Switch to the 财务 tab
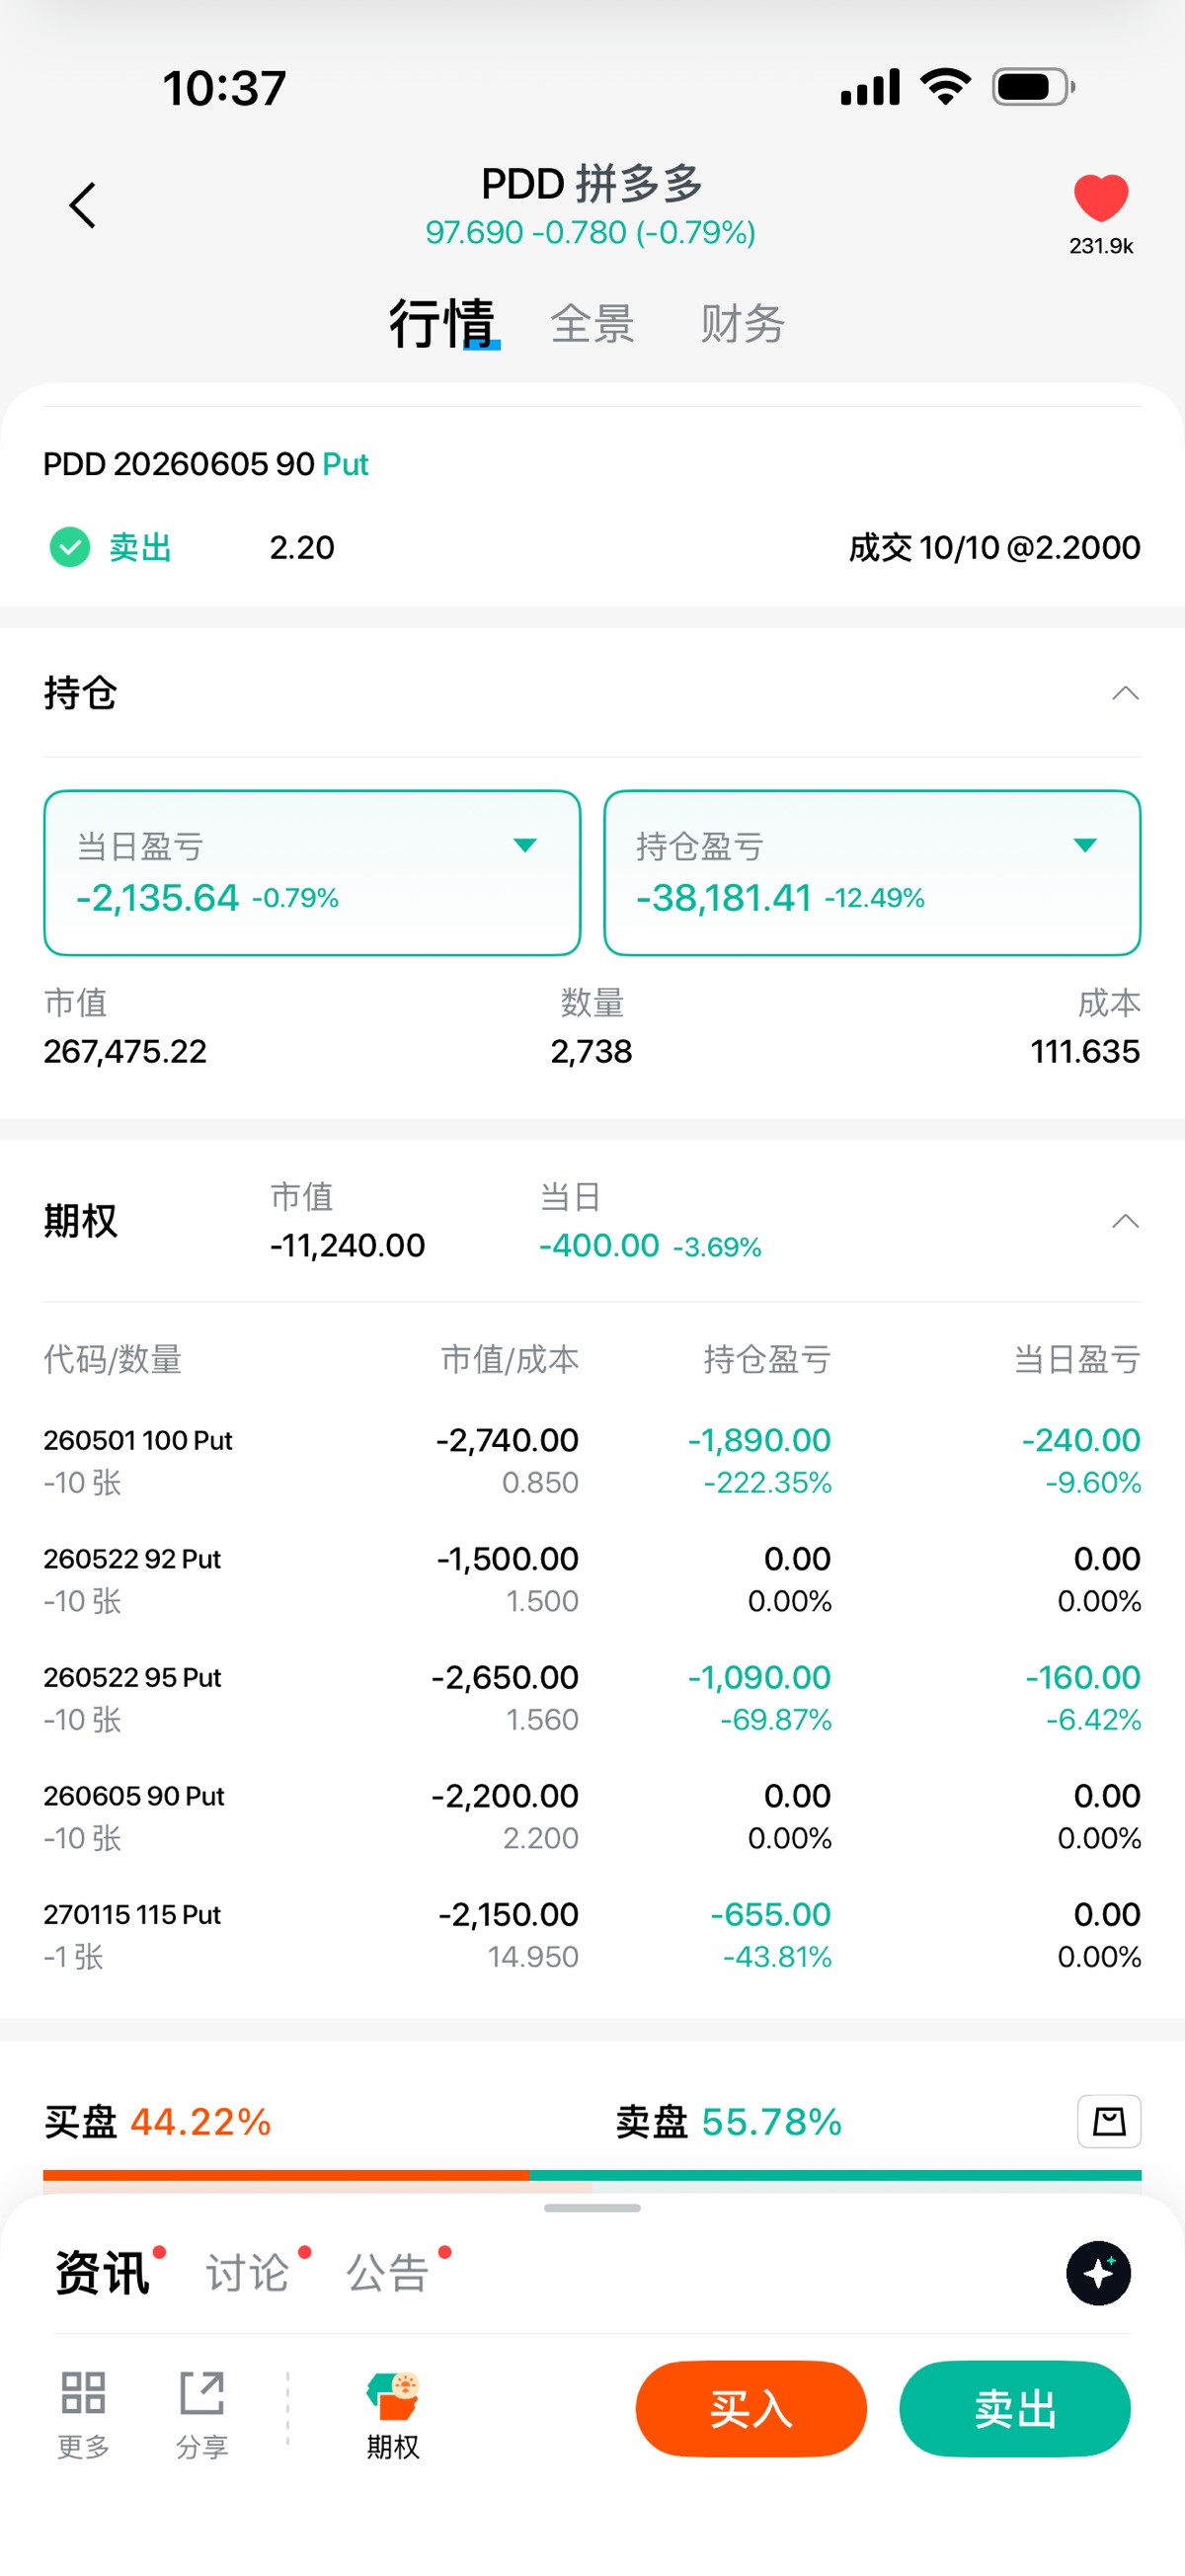The image size is (1185, 2576). pyautogui.click(x=742, y=324)
